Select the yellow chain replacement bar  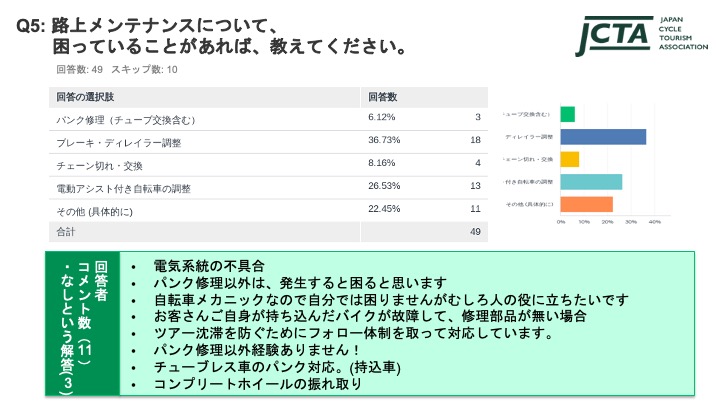(570, 159)
